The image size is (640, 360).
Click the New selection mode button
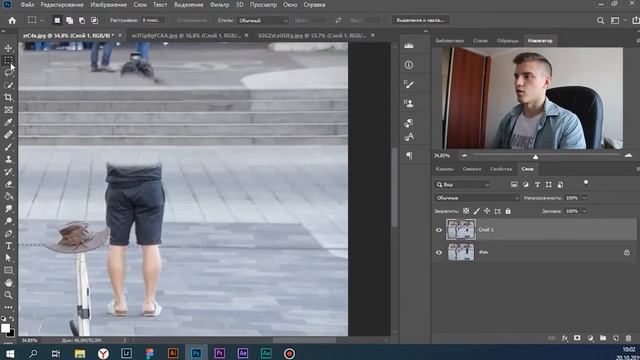pos(57,20)
